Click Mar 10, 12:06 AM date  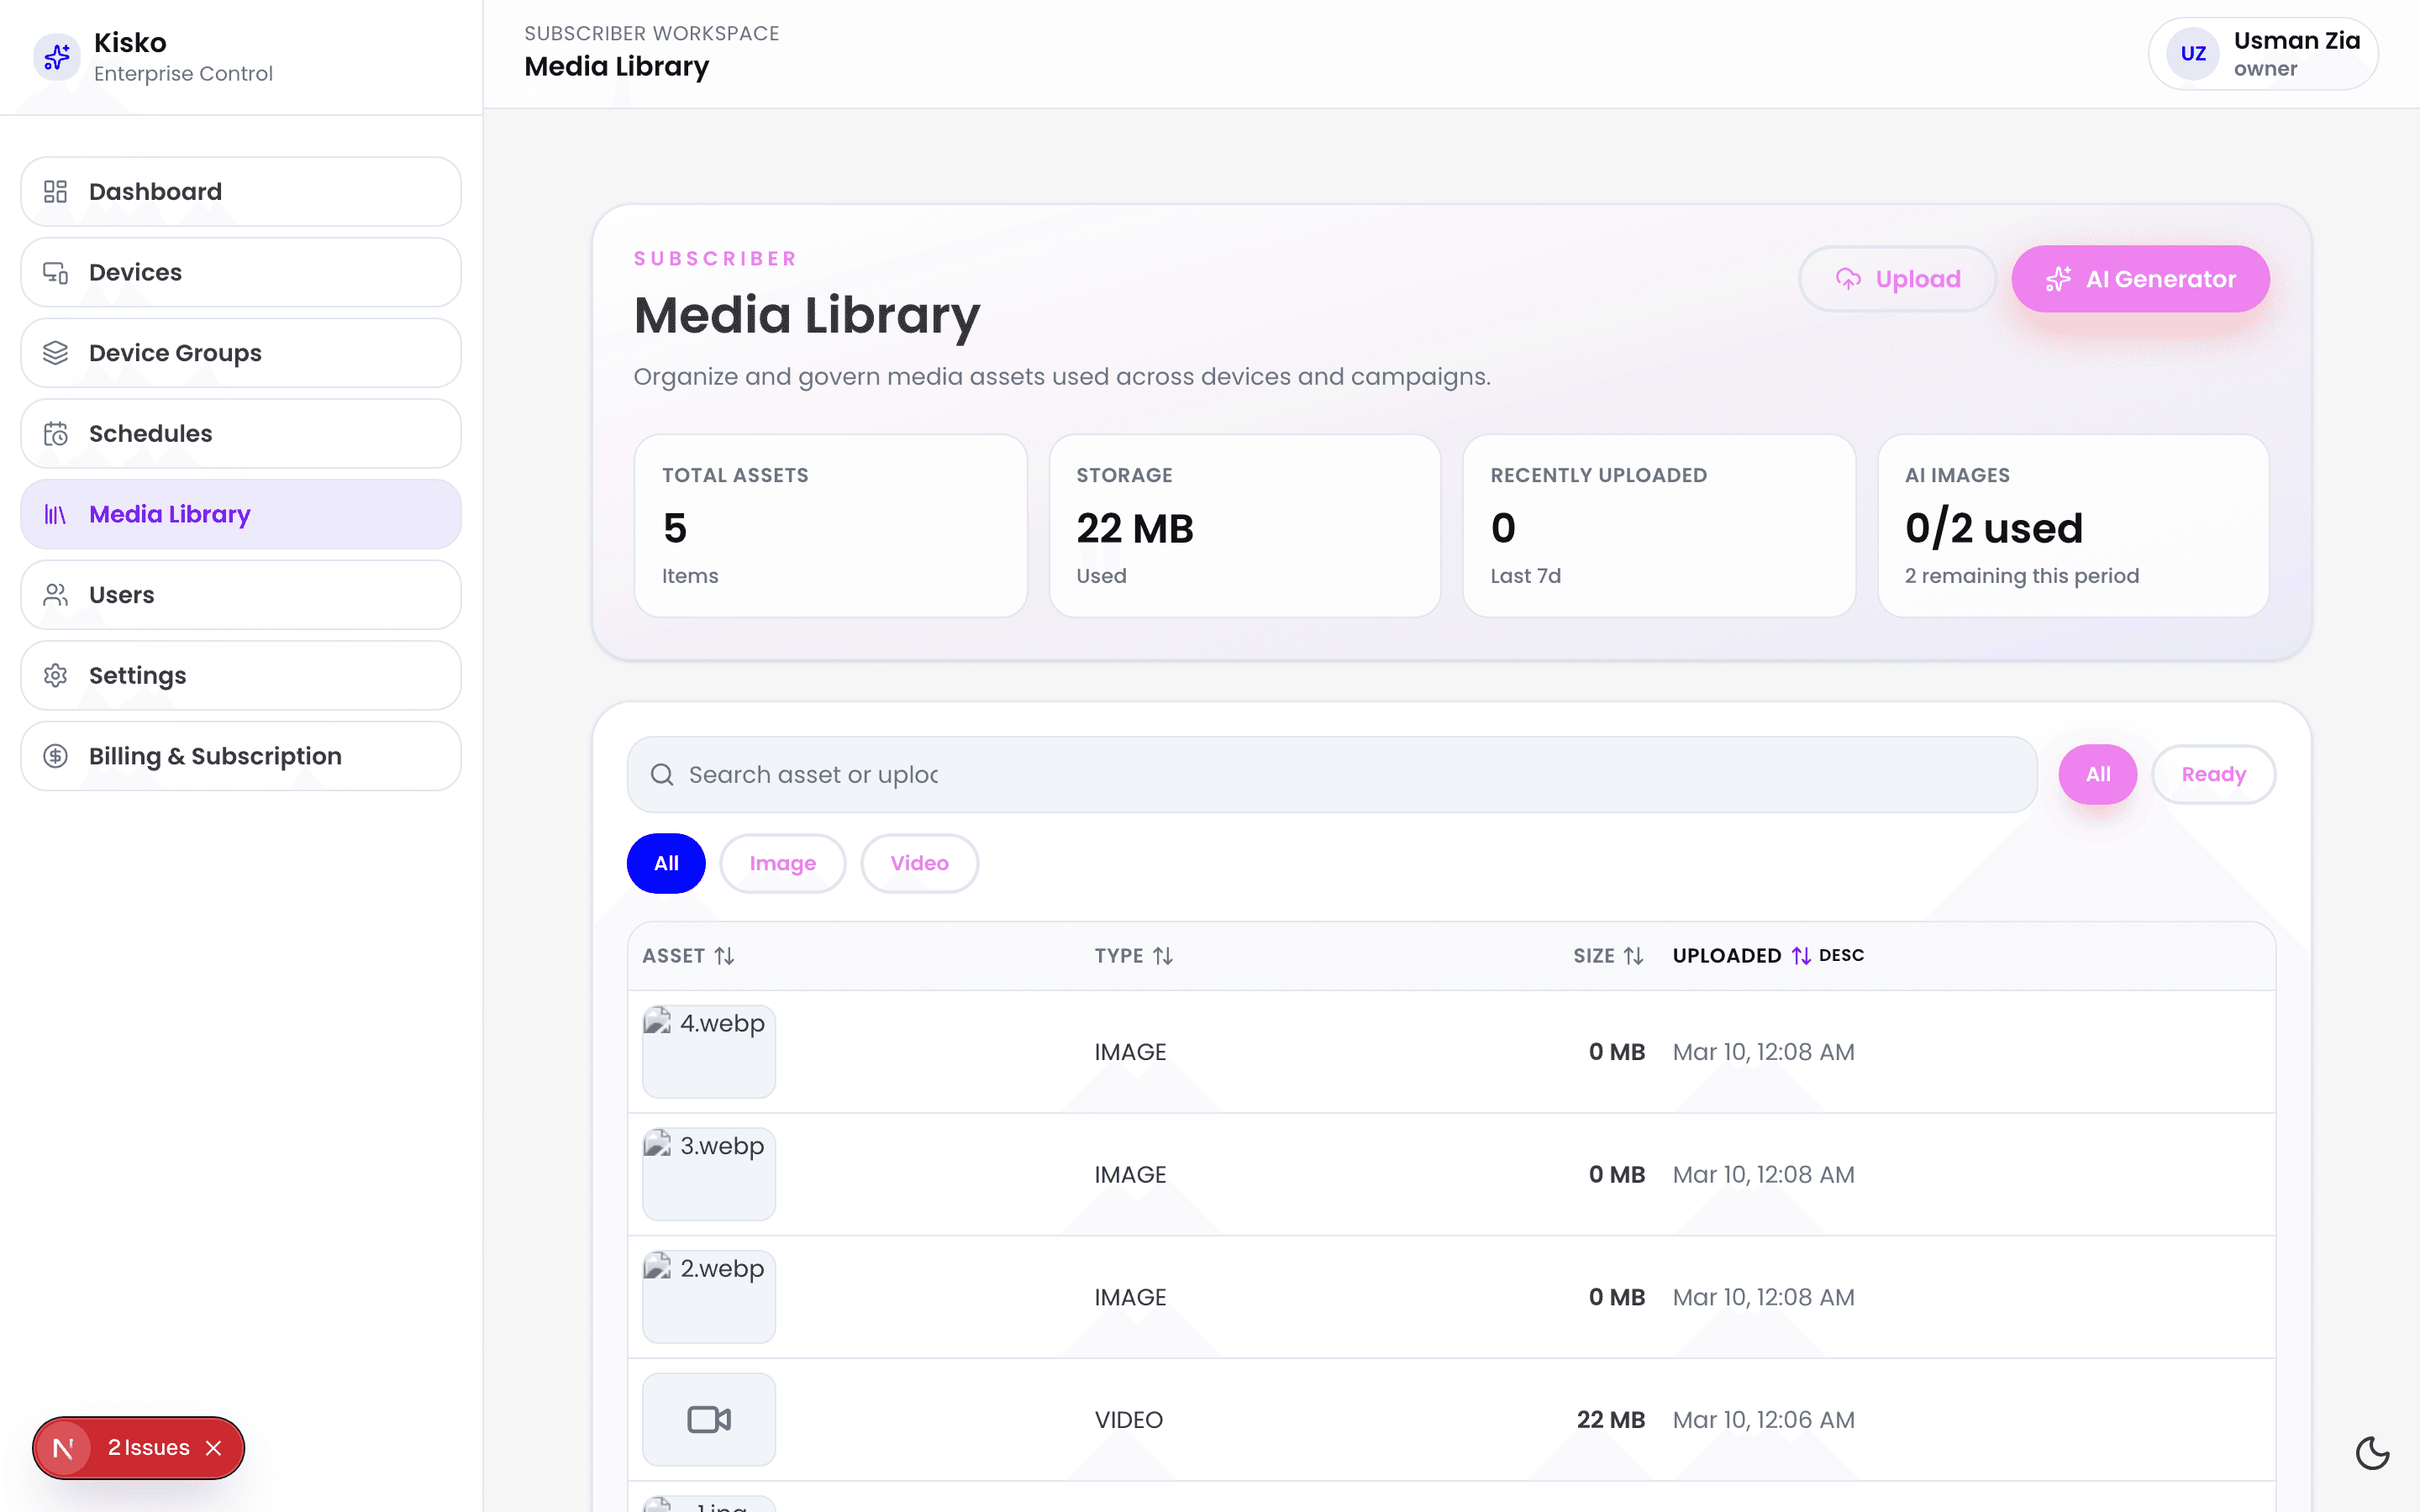pyautogui.click(x=1763, y=1420)
